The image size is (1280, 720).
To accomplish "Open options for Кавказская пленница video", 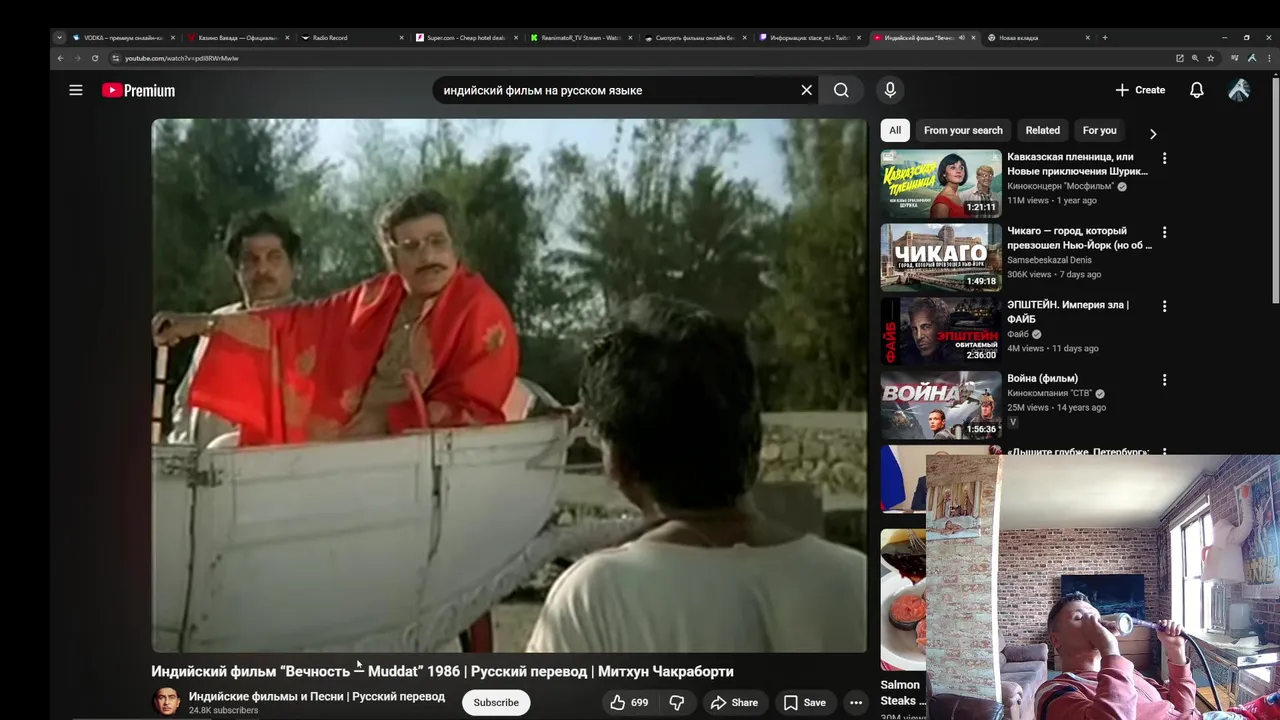I will pyautogui.click(x=1164, y=158).
